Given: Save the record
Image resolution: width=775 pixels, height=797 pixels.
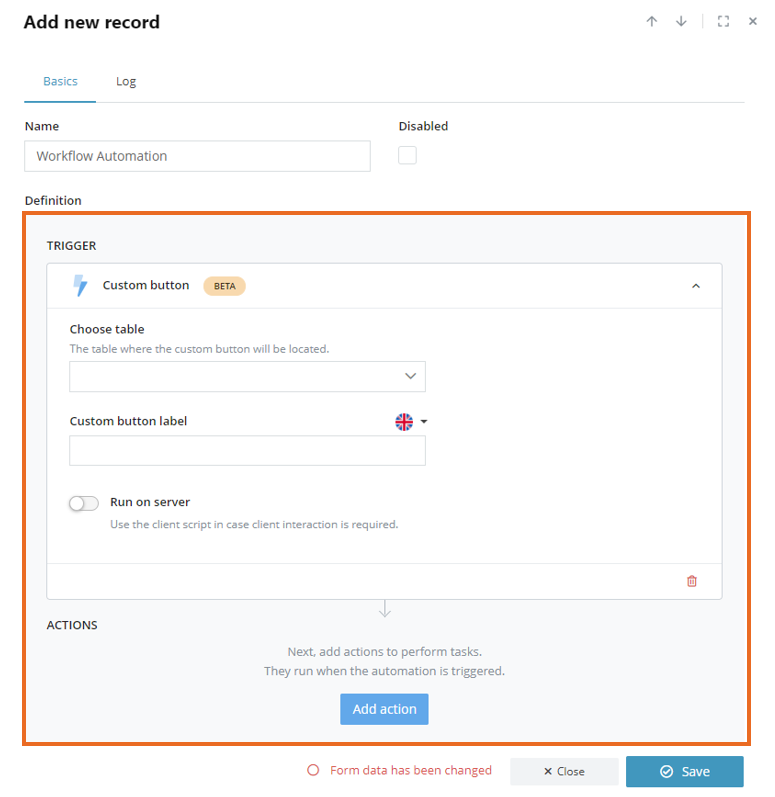Looking at the screenshot, I should [x=685, y=771].
